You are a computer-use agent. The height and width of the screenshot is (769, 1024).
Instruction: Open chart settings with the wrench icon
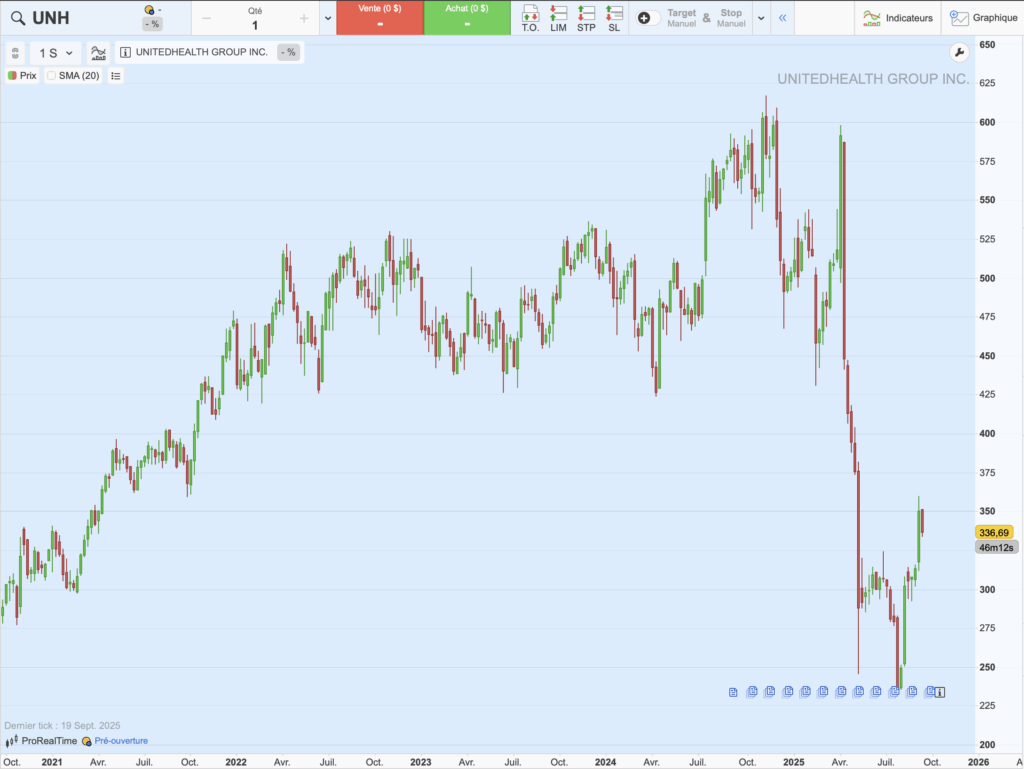point(959,51)
